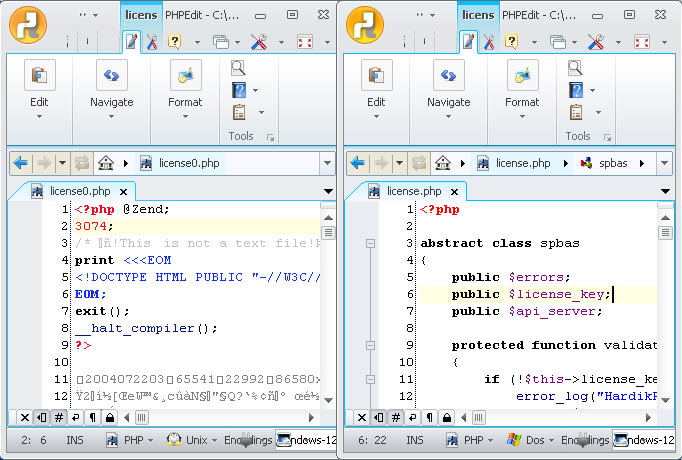The height and width of the screenshot is (460, 682).
Task: Click the spbas class icon in the breadcrumb
Action: pyautogui.click(x=586, y=163)
